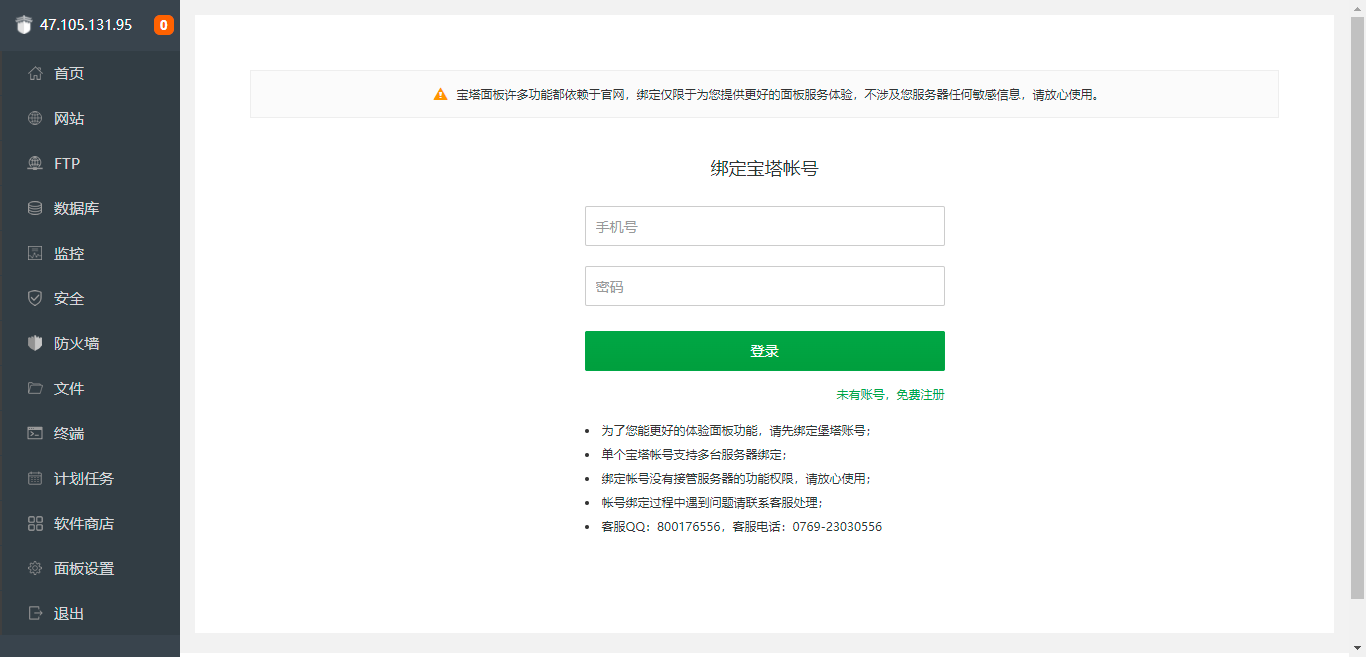The height and width of the screenshot is (657, 1366).
Task: Click the 客服QQ：800176556 line
Action: 742,527
